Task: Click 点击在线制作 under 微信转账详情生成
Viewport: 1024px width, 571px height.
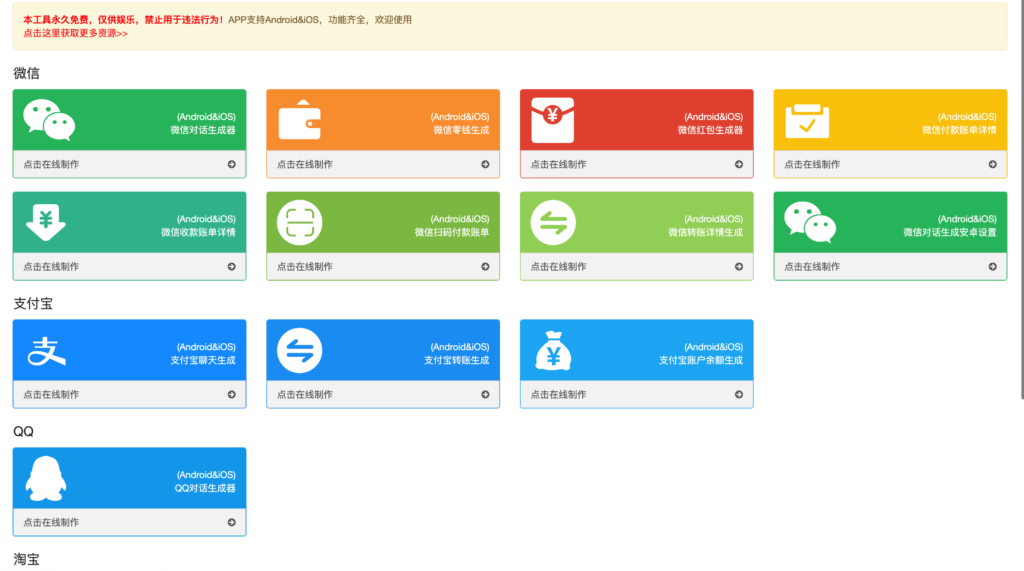Action: (x=558, y=267)
